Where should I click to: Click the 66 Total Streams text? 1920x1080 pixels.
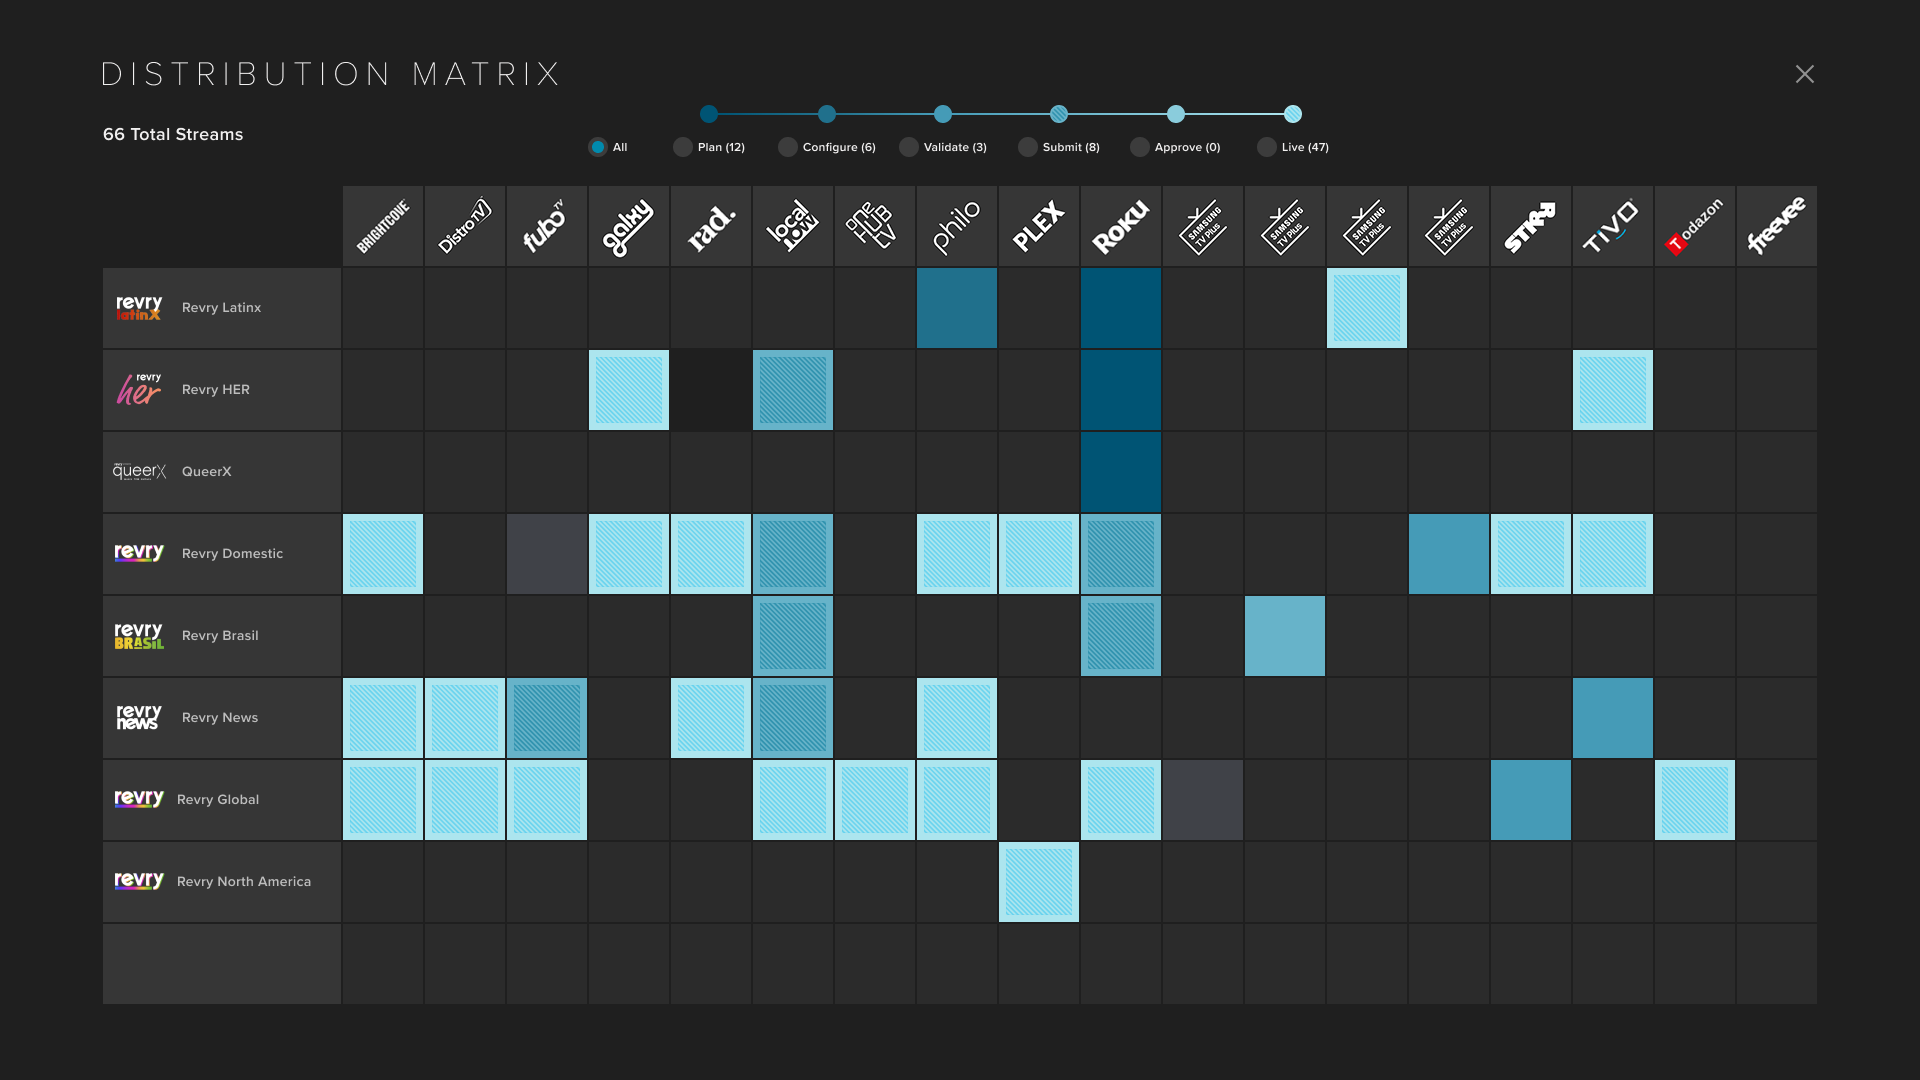pyautogui.click(x=173, y=134)
